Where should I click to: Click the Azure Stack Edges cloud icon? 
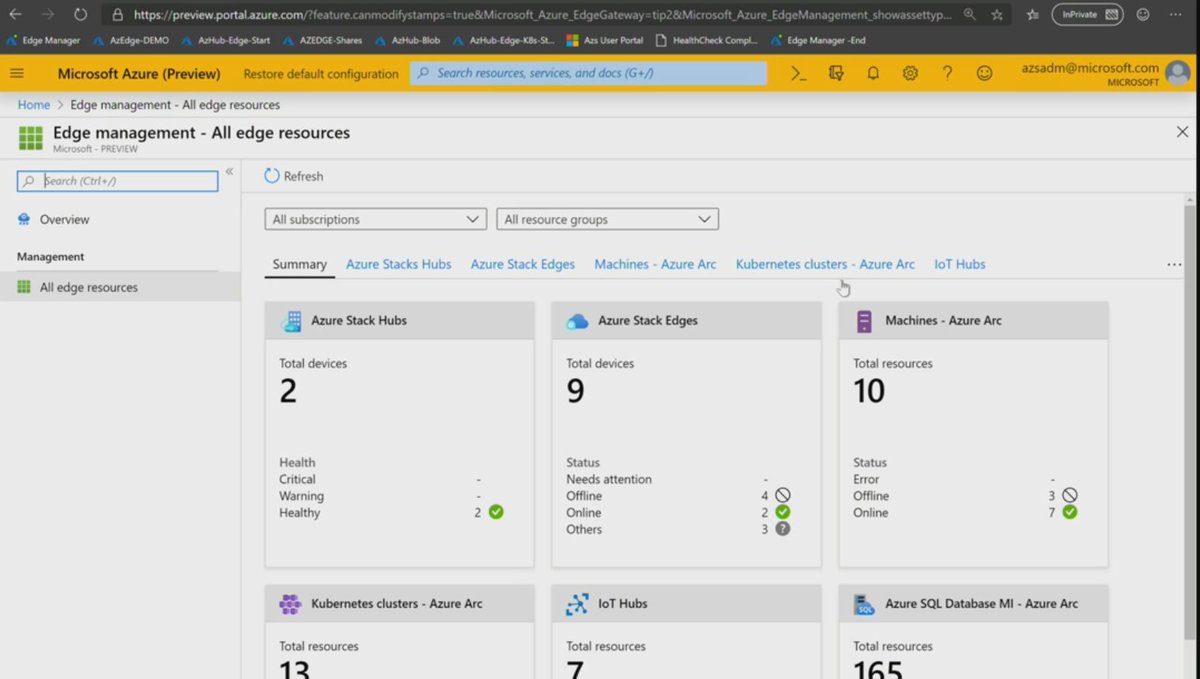coord(578,321)
